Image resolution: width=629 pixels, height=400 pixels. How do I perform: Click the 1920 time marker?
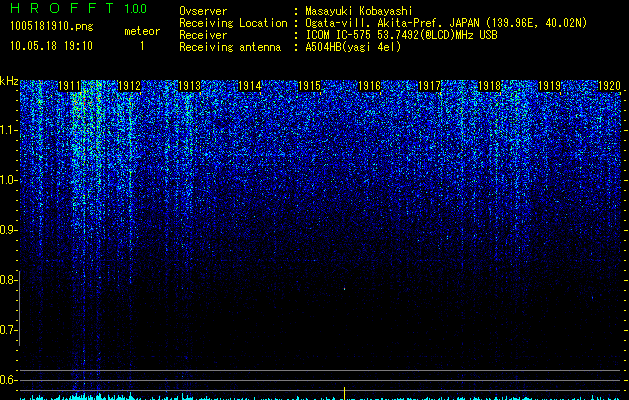click(609, 86)
